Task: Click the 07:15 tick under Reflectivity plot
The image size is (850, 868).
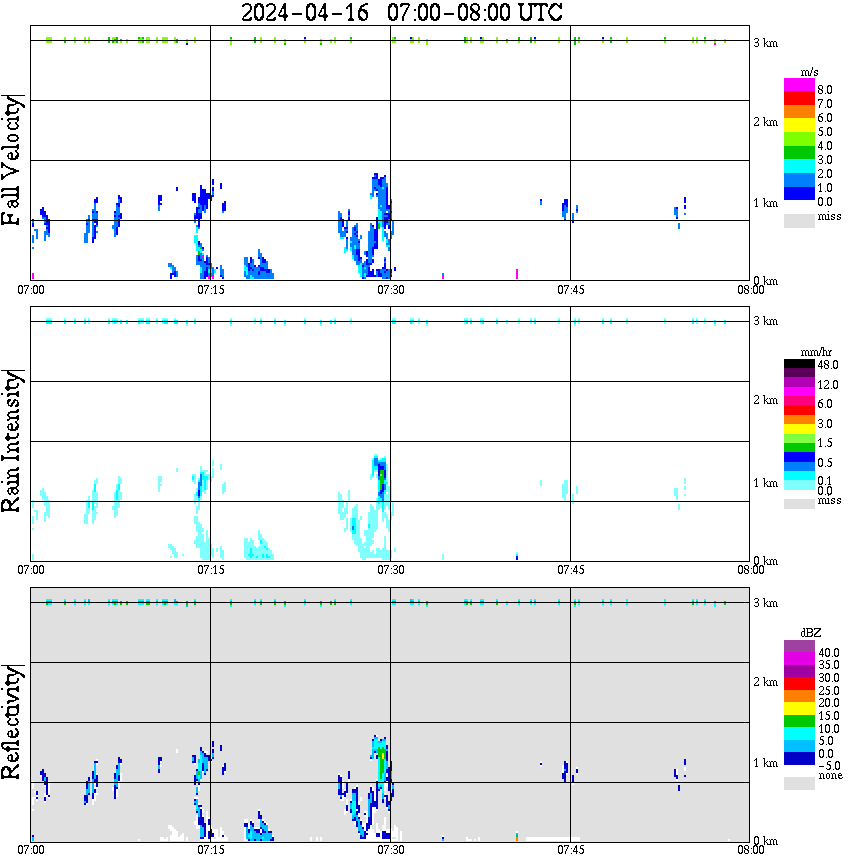Action: point(211,850)
